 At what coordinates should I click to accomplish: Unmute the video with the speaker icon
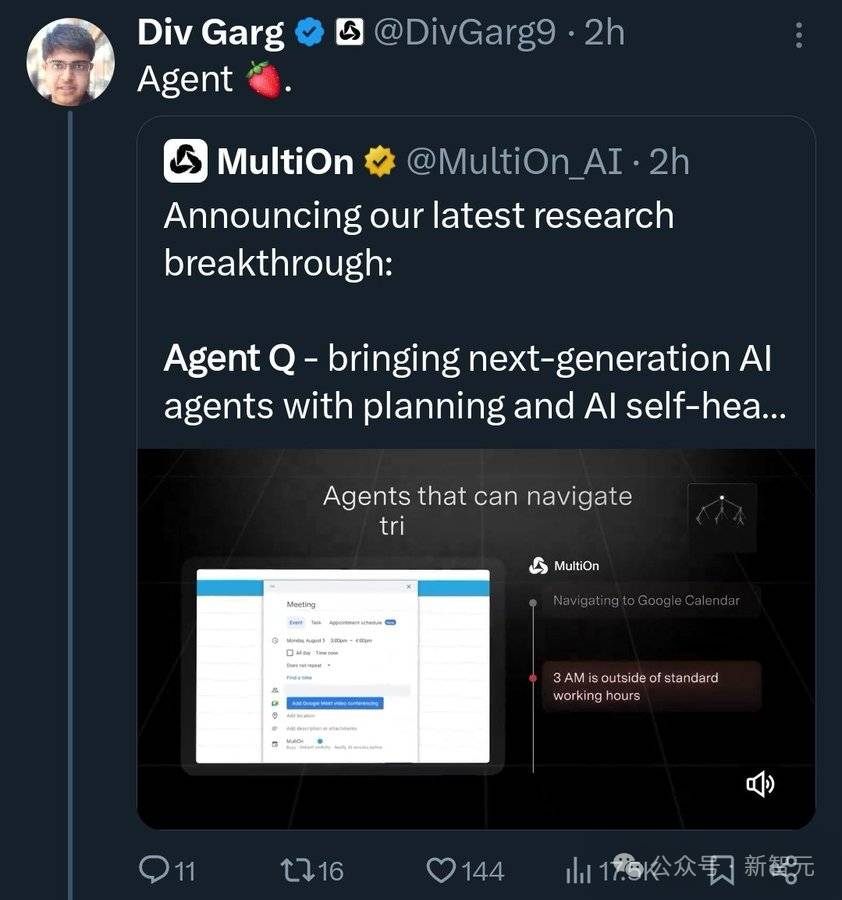[760, 785]
